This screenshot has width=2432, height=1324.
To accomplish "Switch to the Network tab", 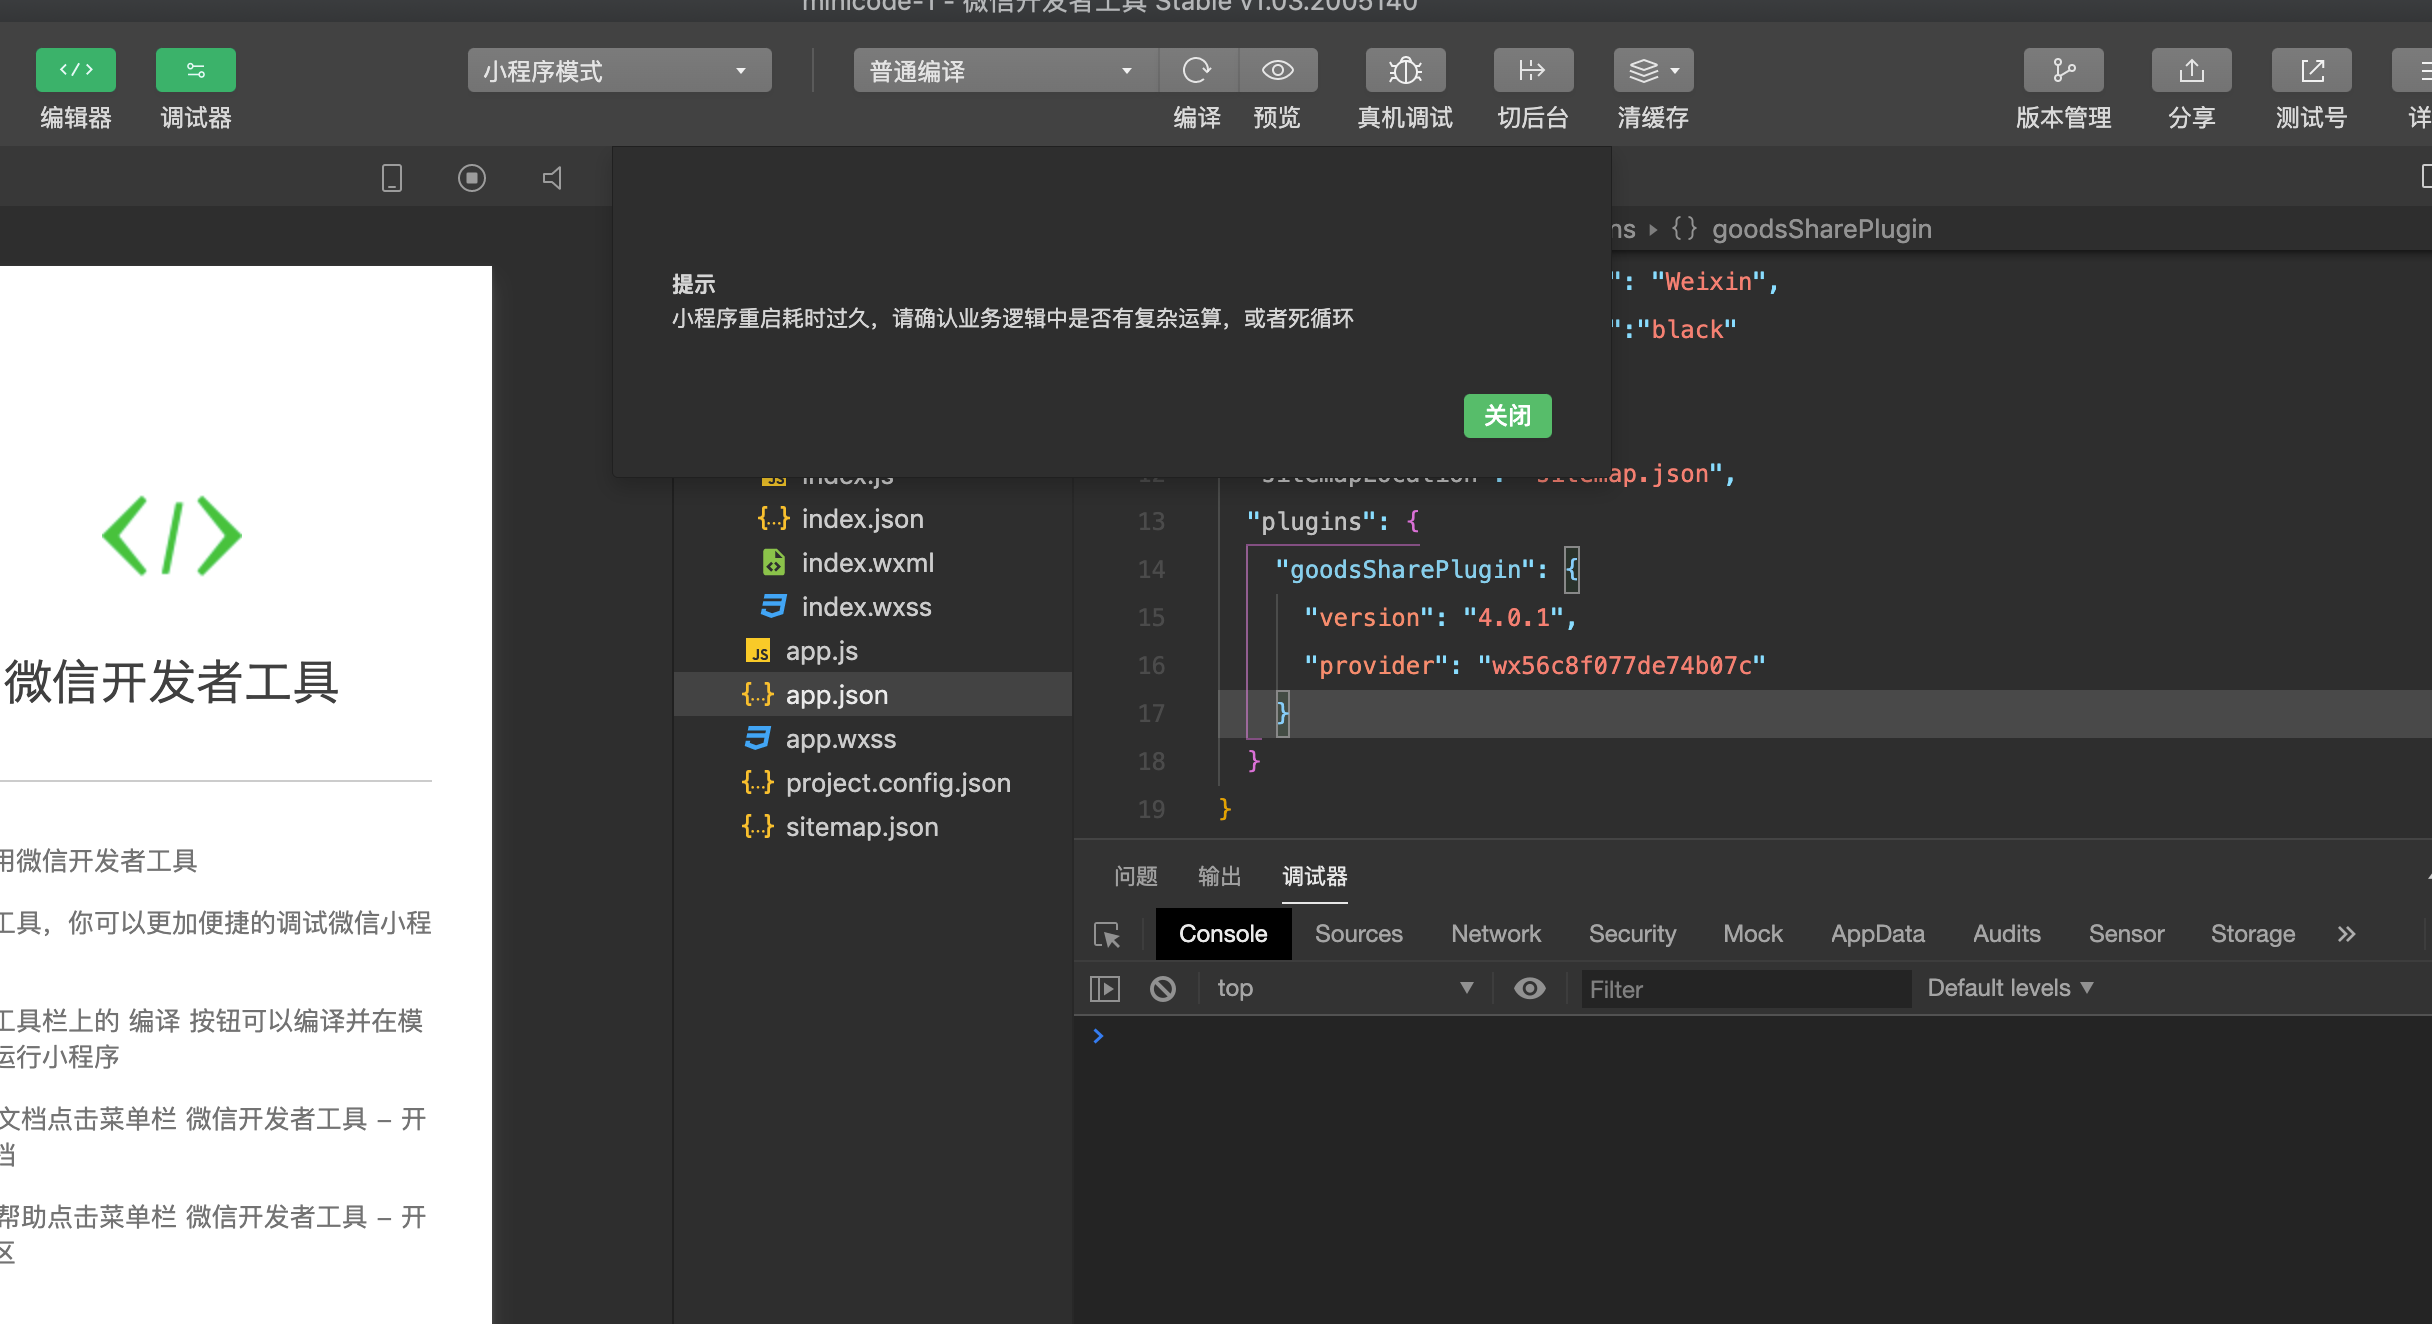I will pyautogui.click(x=1495, y=934).
